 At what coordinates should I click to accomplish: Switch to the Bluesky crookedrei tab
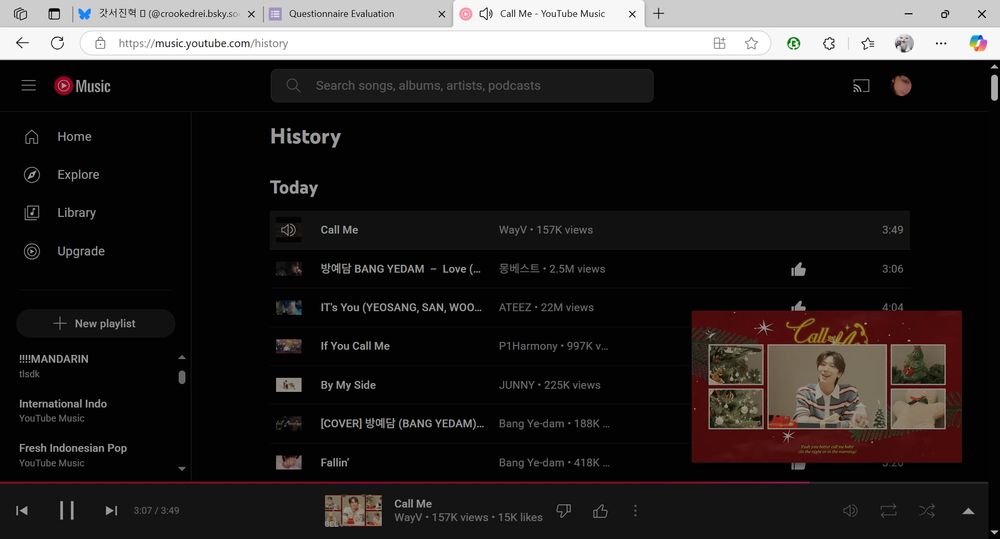tap(168, 13)
